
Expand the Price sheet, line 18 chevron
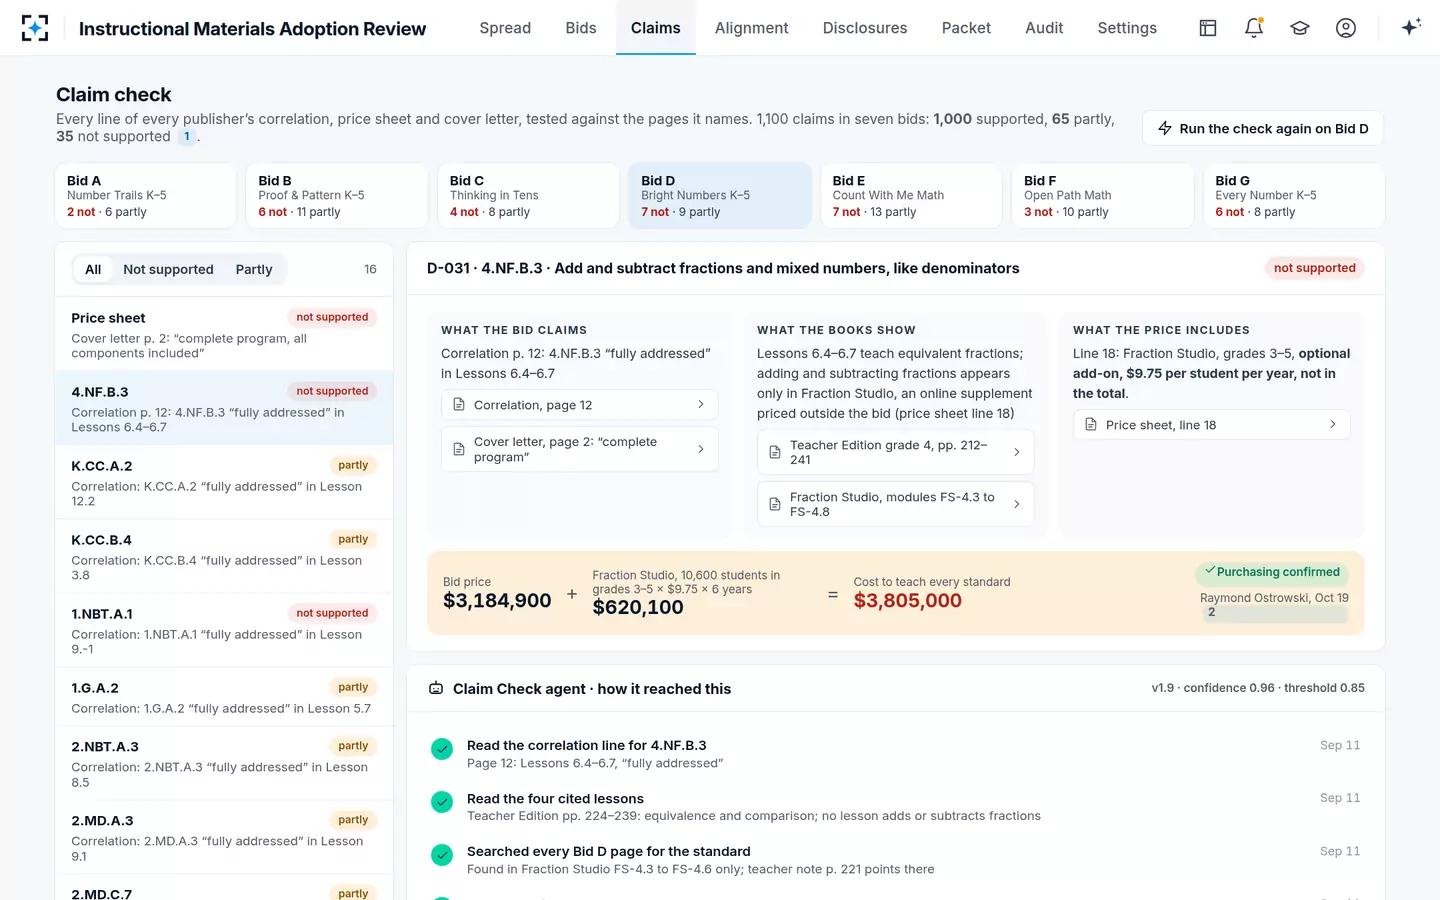tap(1333, 425)
